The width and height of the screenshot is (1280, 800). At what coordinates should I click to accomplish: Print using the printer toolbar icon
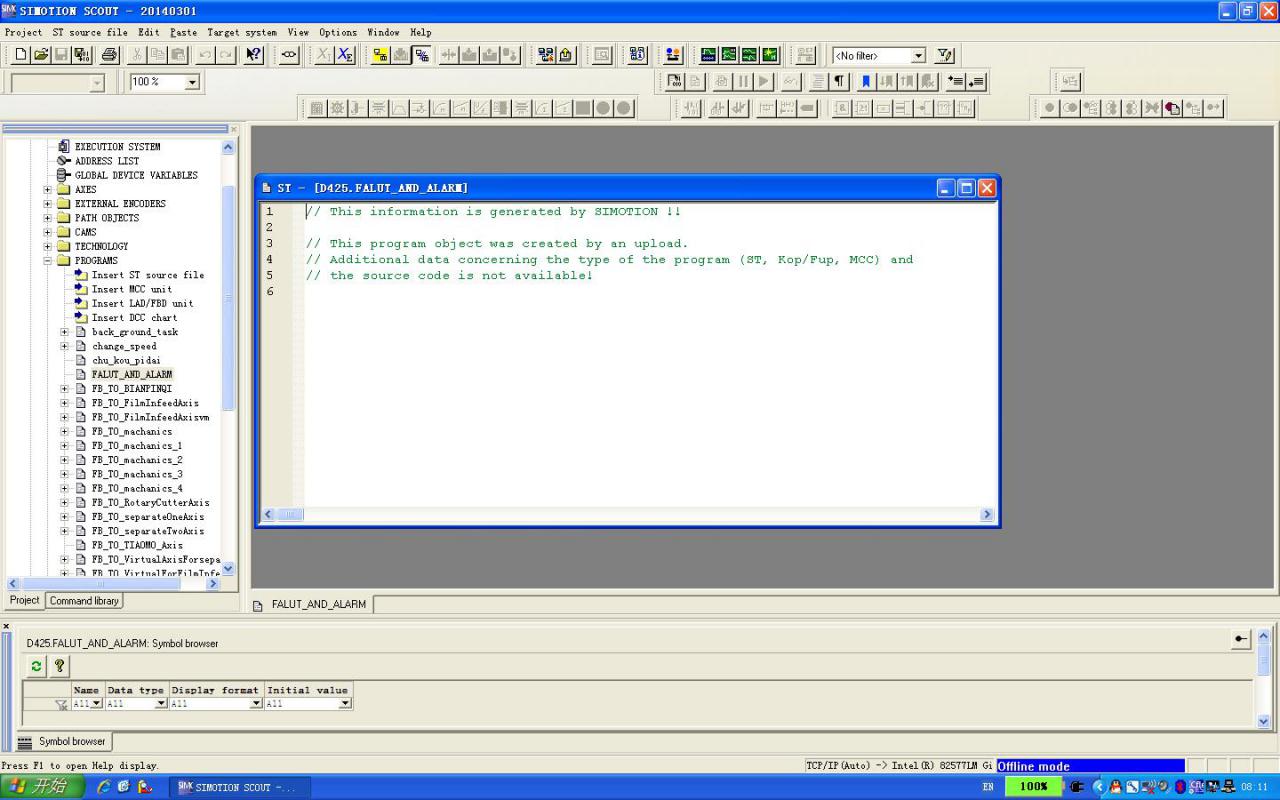pyautogui.click(x=109, y=55)
